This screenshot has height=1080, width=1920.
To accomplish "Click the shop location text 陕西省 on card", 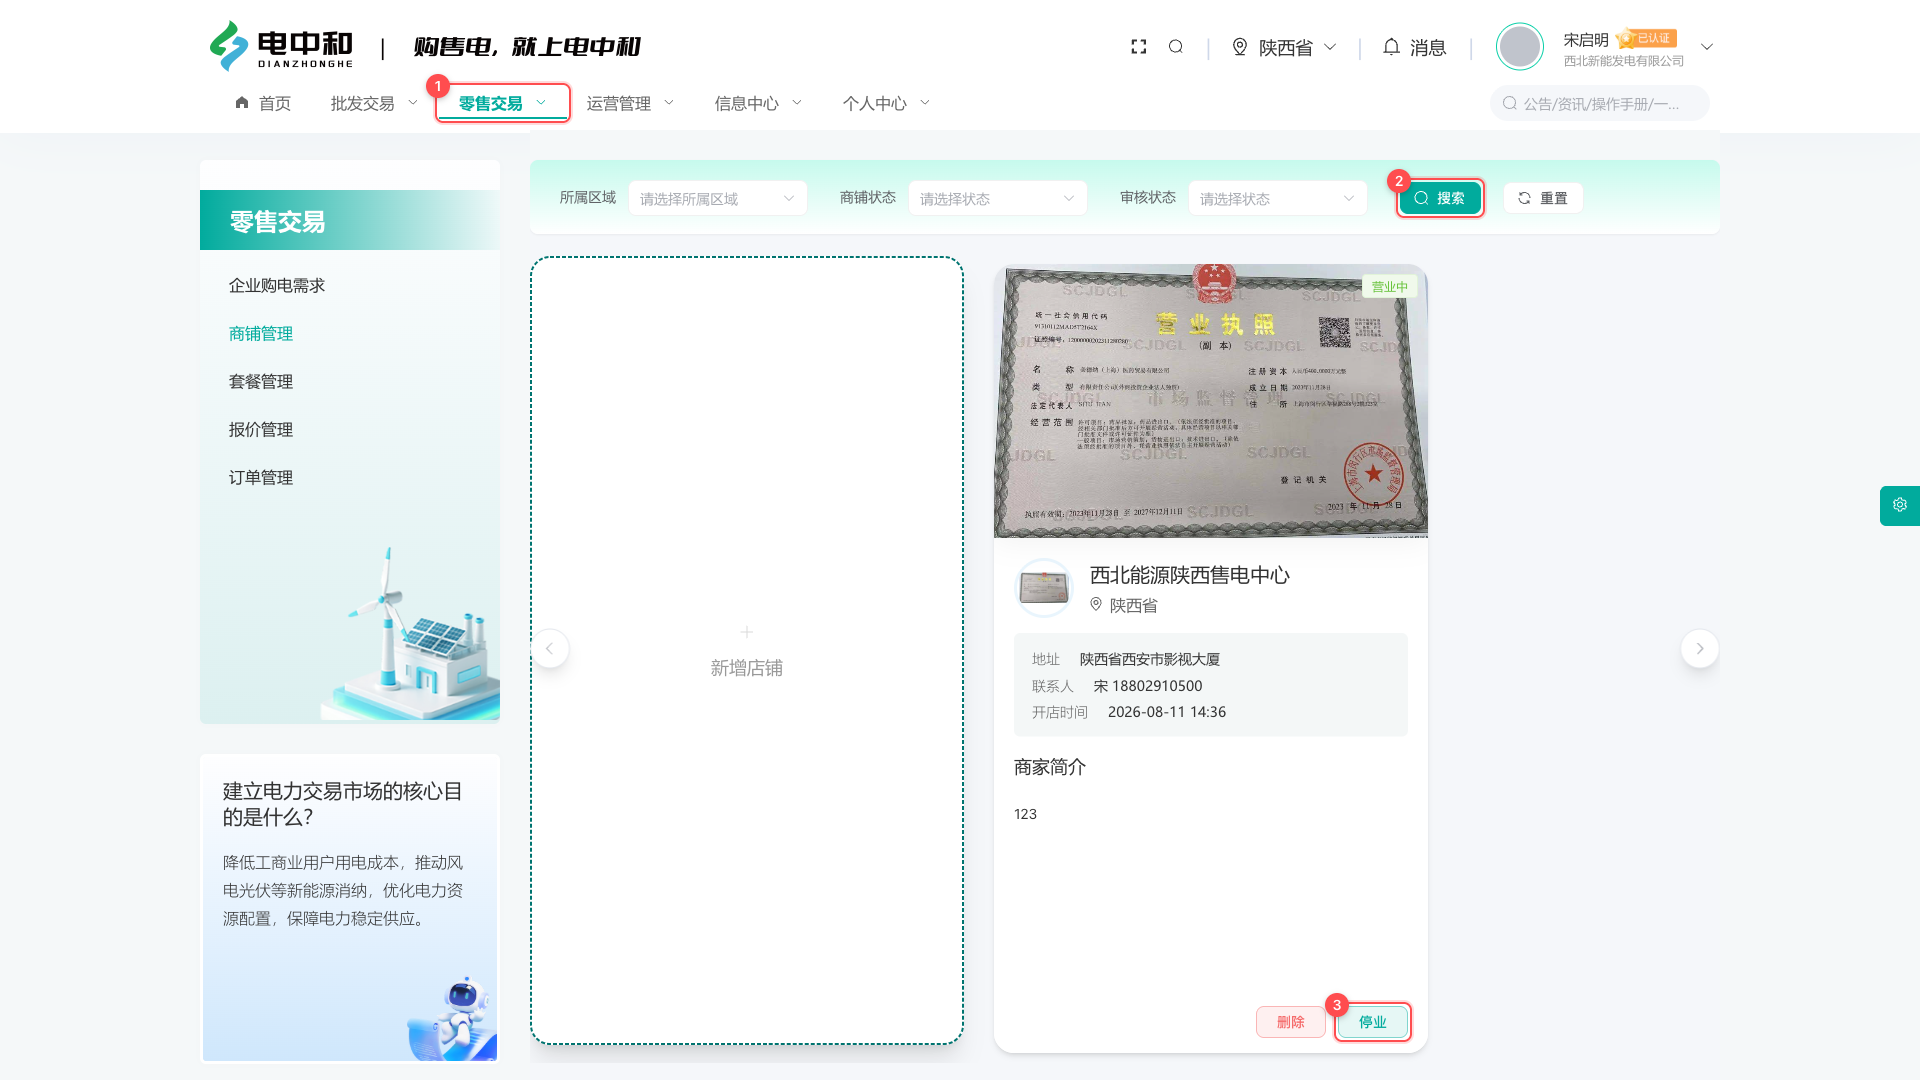I will click(x=1134, y=605).
